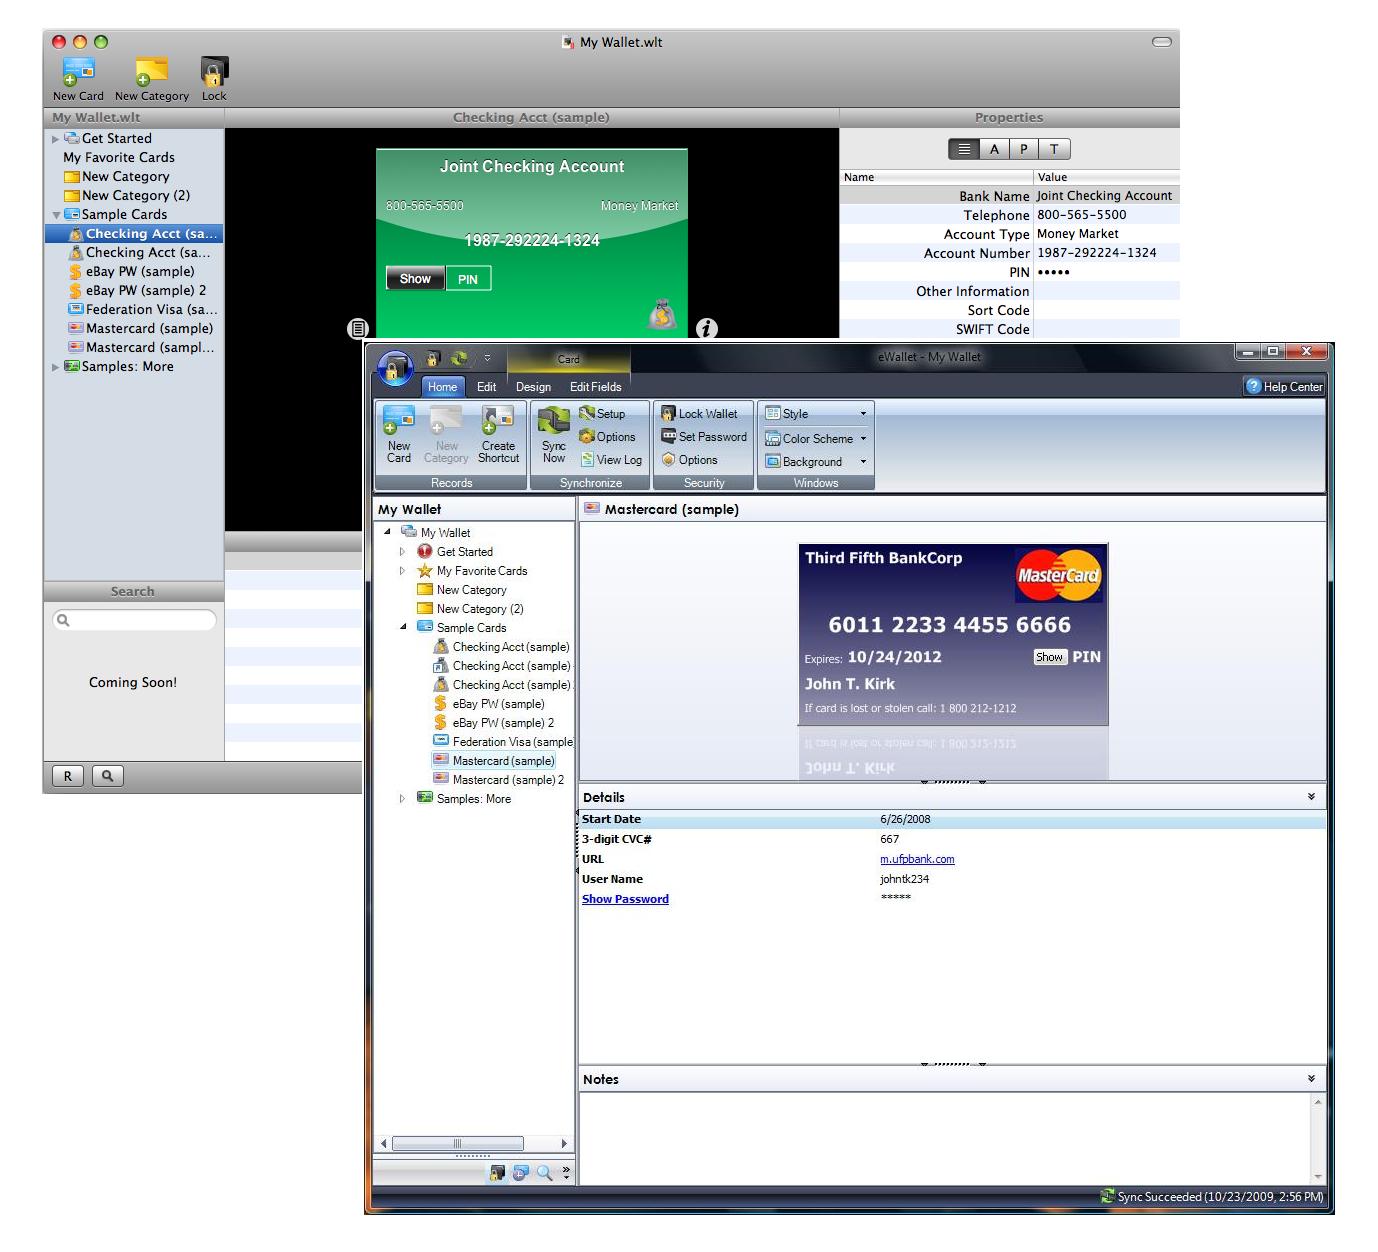The height and width of the screenshot is (1252, 1378).
Task: Select the Home ribbon tab
Action: click(442, 387)
